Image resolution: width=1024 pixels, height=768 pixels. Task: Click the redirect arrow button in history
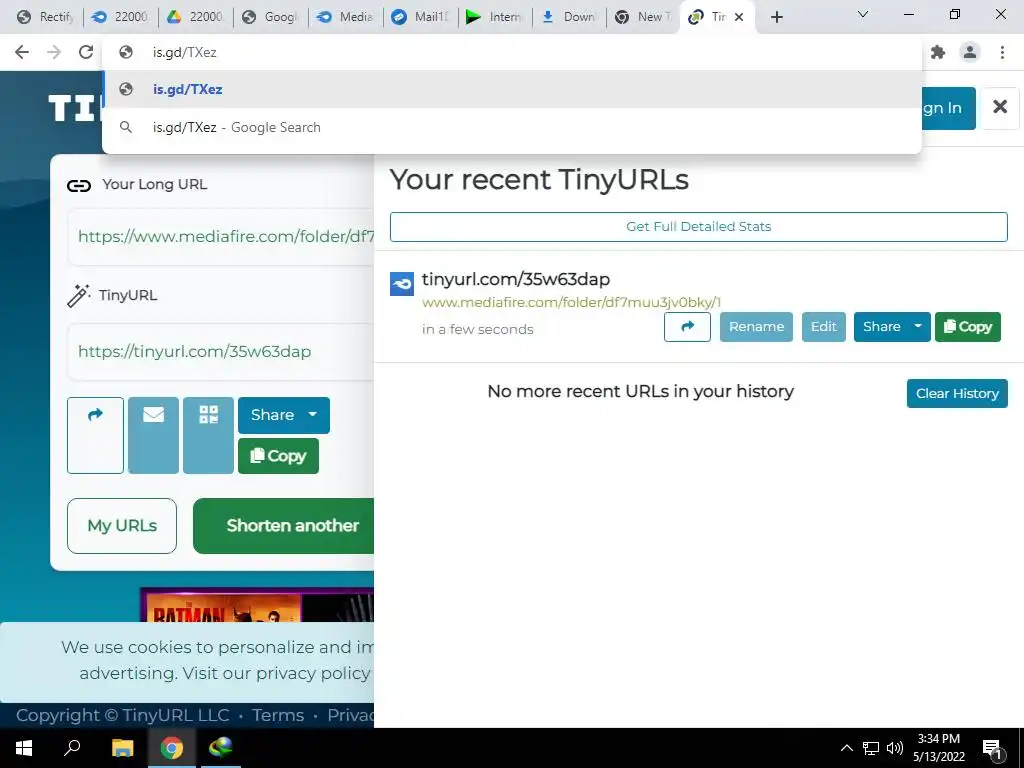pyautogui.click(x=687, y=327)
